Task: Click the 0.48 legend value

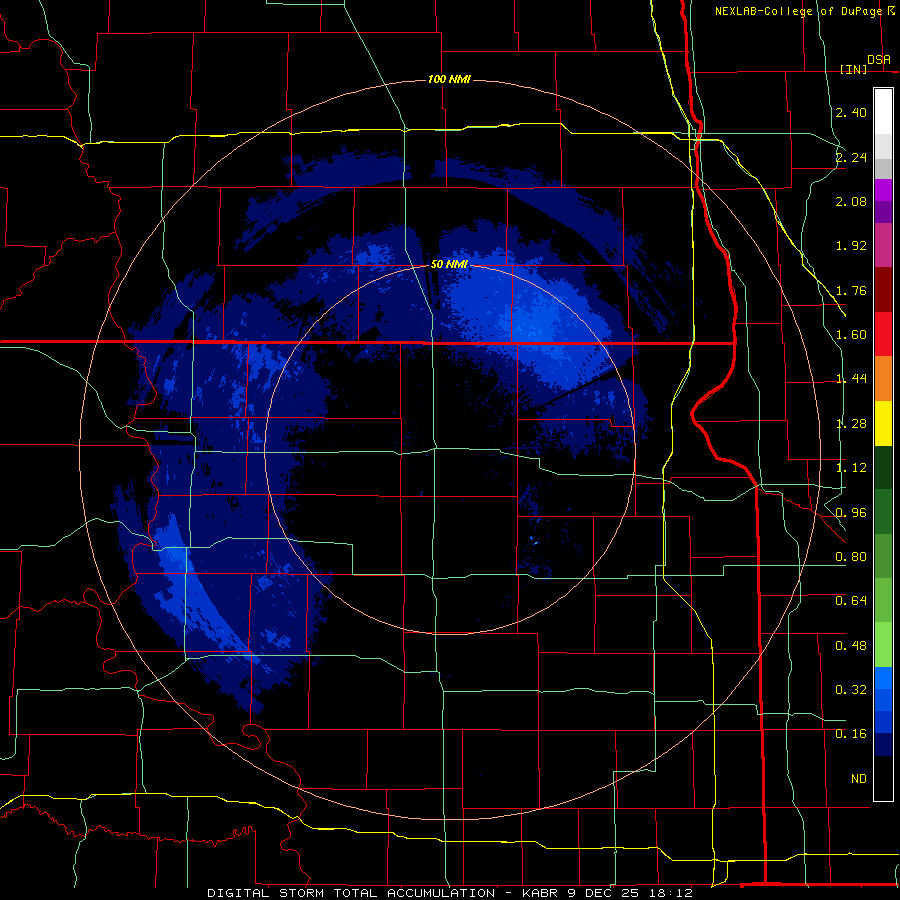Action: point(851,646)
